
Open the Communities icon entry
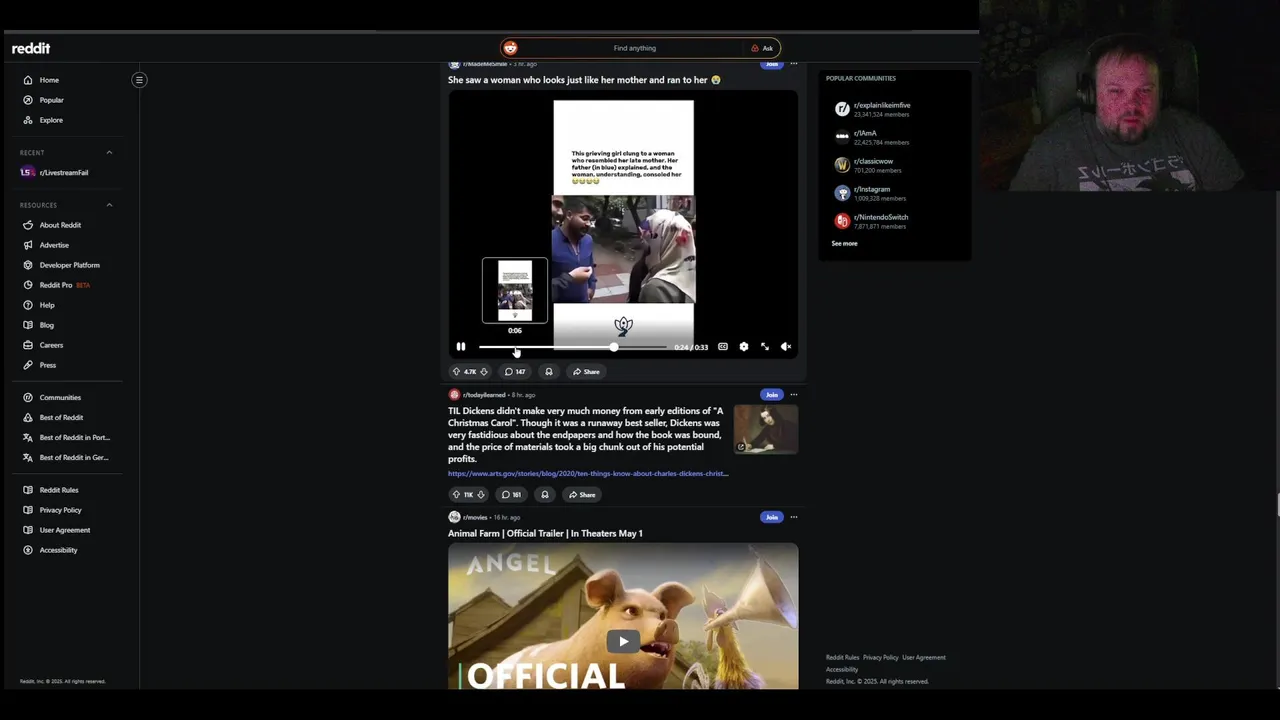[28, 397]
